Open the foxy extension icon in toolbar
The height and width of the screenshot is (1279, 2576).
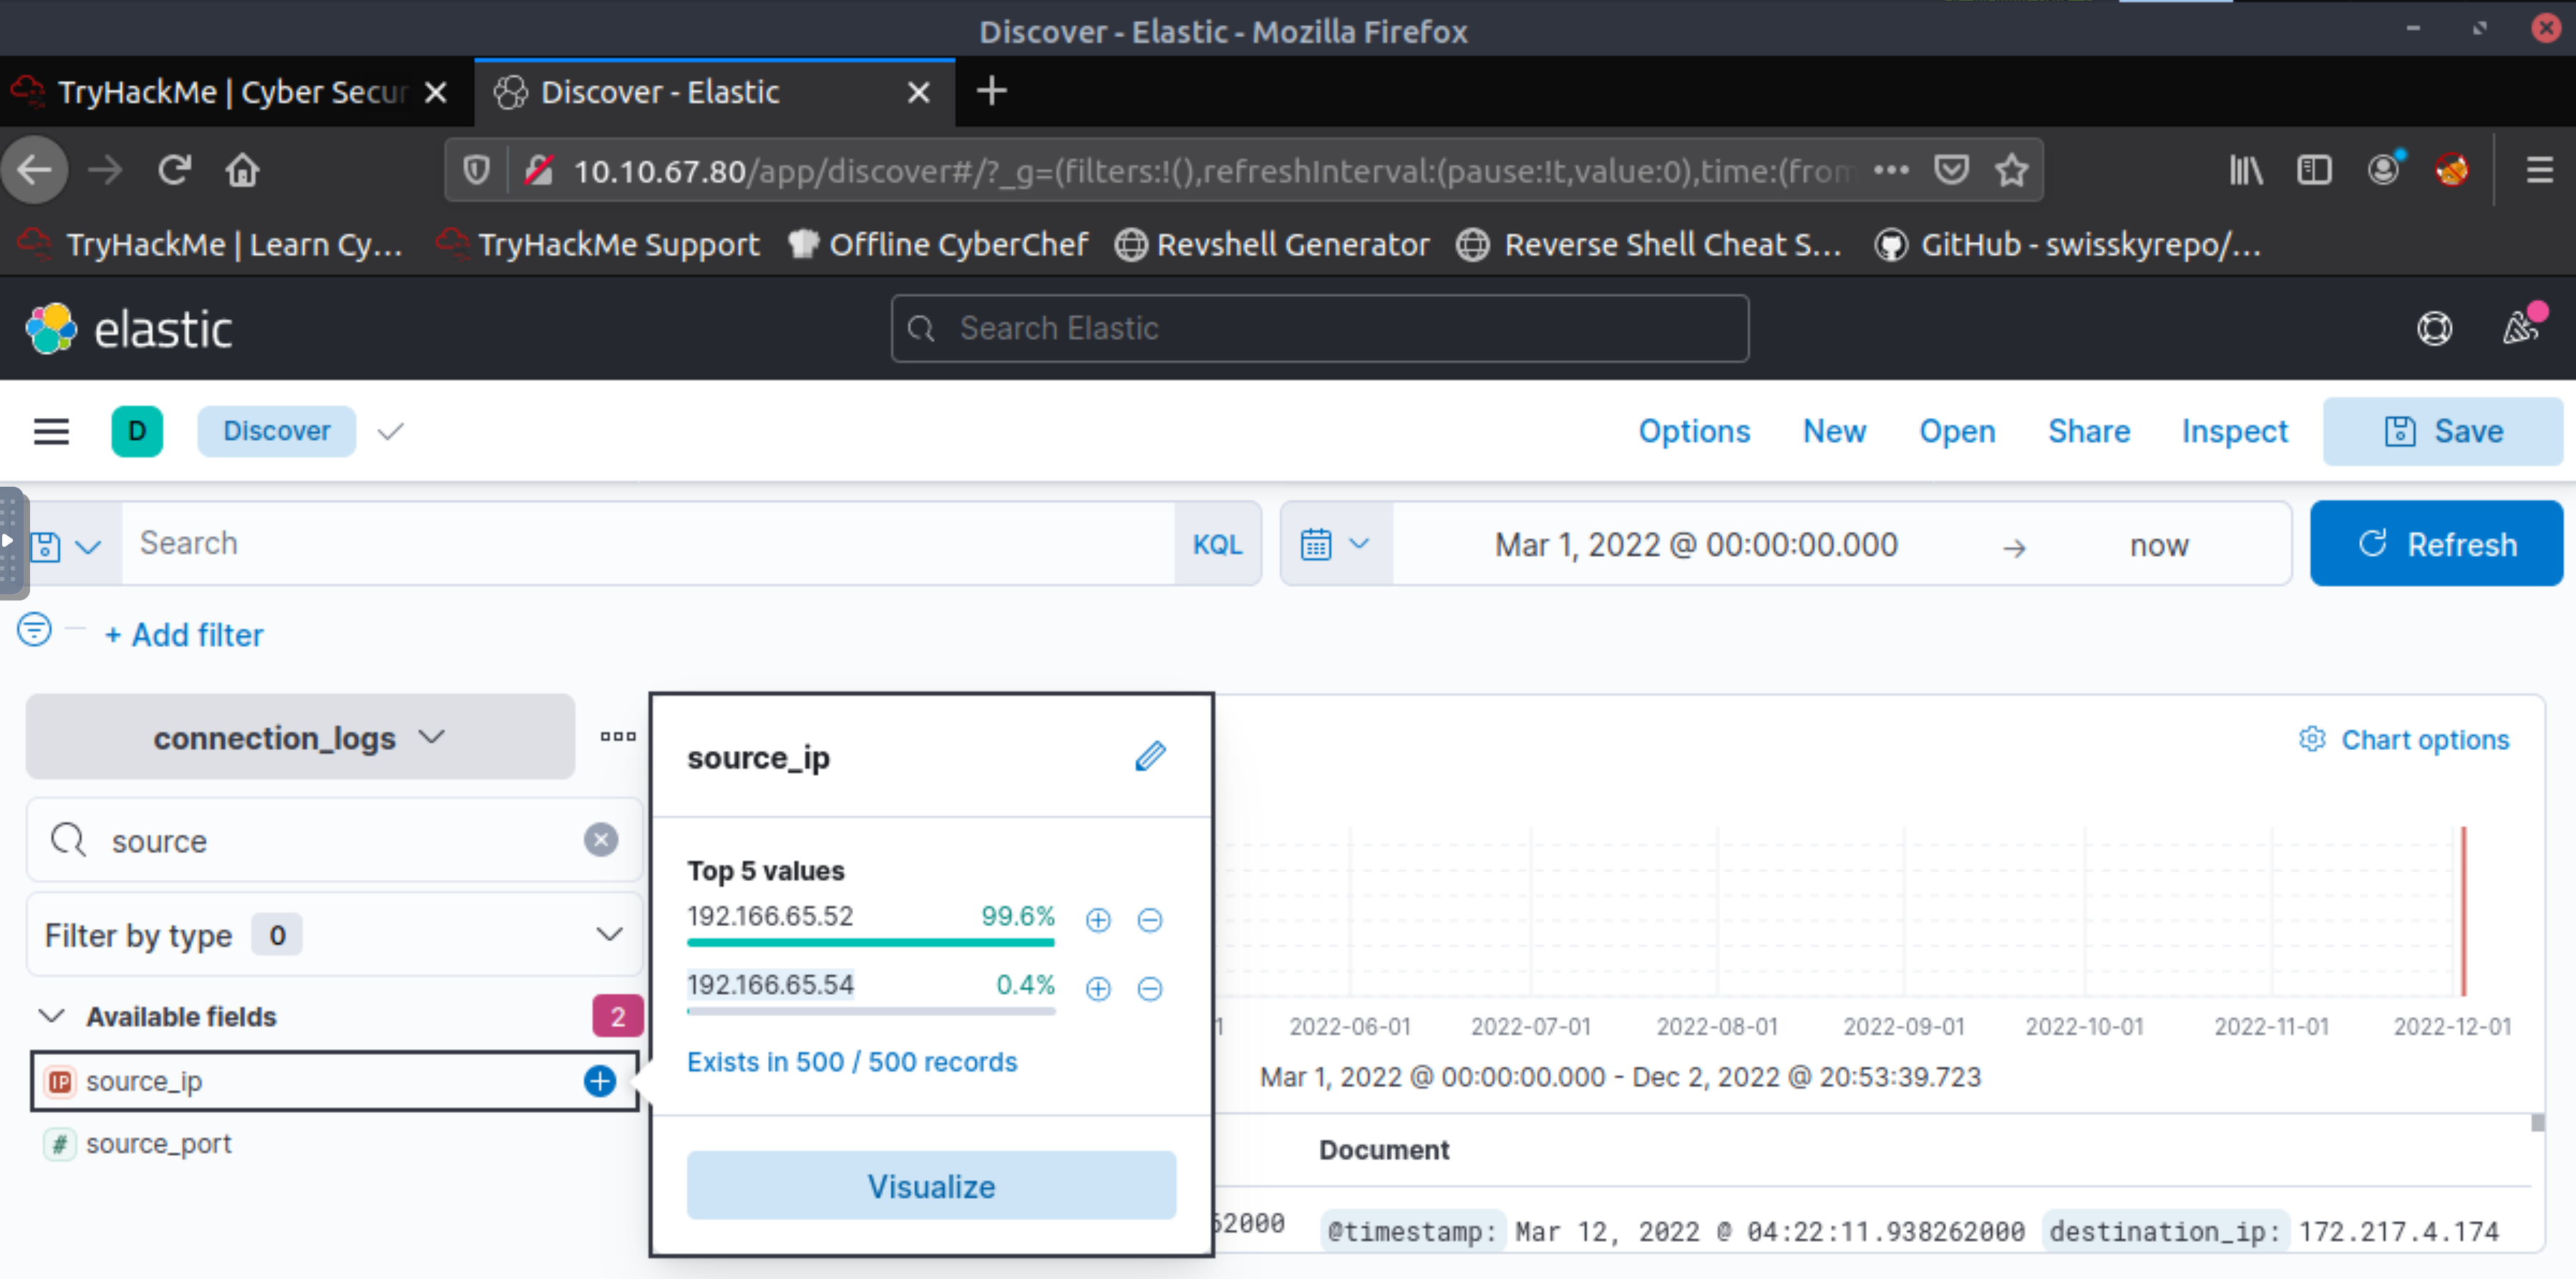2452,170
